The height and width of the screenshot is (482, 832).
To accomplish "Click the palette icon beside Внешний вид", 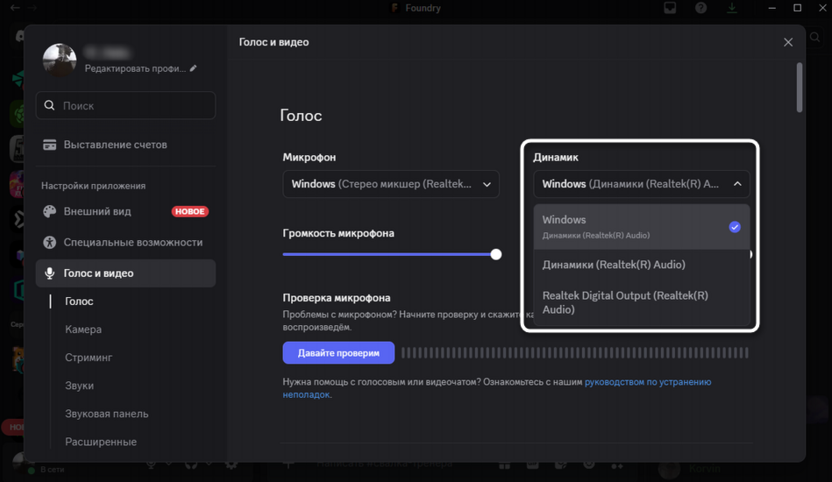I will pyautogui.click(x=49, y=211).
